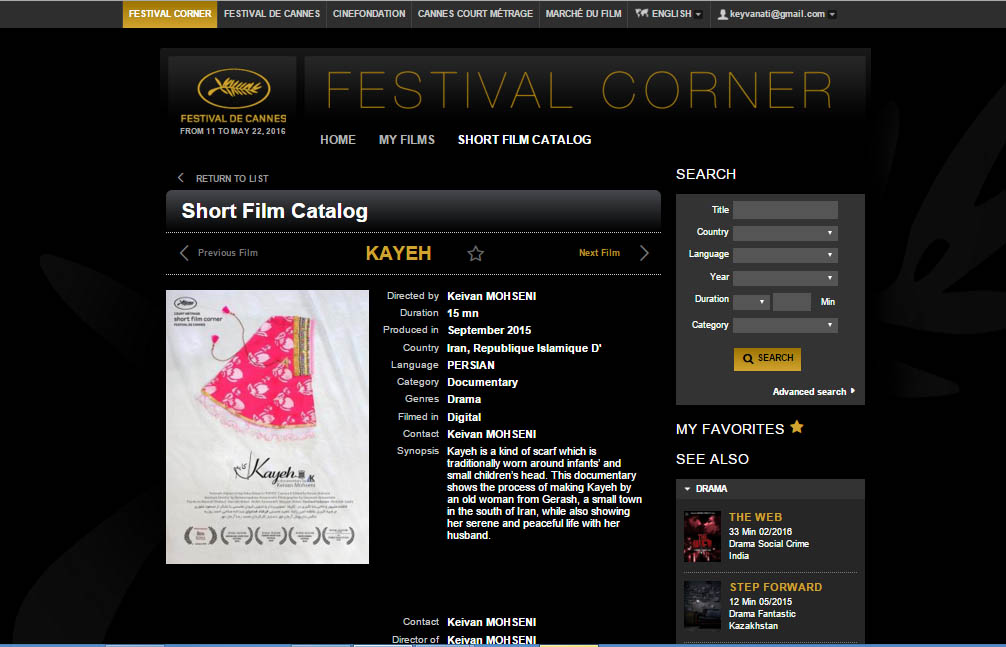Open The Web film title link
The image size is (1006, 647).
pyautogui.click(x=755, y=517)
